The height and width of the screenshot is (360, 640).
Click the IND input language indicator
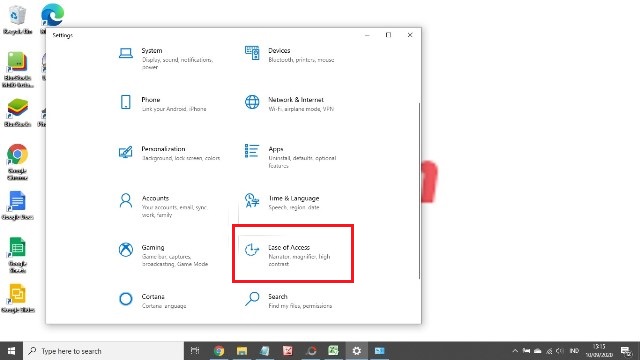[574, 351]
